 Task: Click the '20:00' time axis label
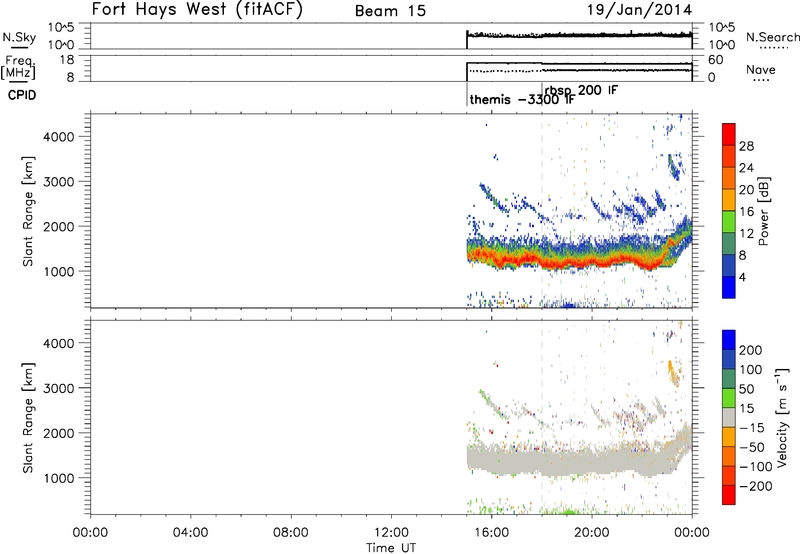[x=592, y=533]
